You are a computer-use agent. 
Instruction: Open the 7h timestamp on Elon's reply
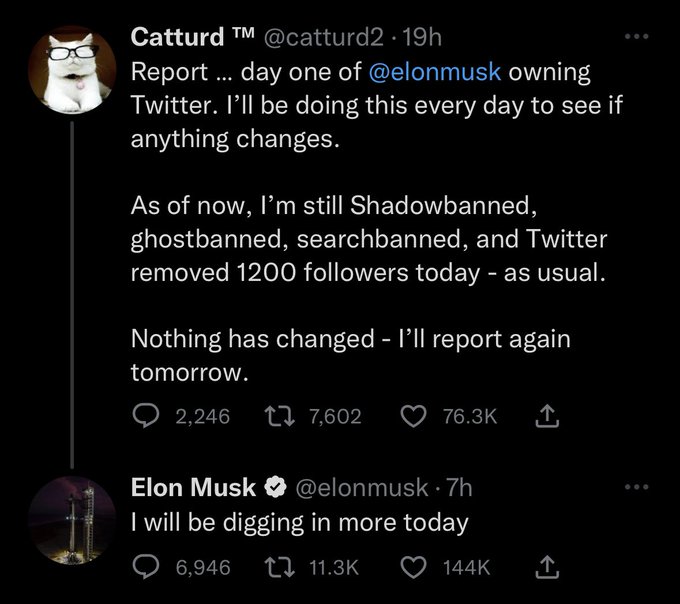pos(459,488)
